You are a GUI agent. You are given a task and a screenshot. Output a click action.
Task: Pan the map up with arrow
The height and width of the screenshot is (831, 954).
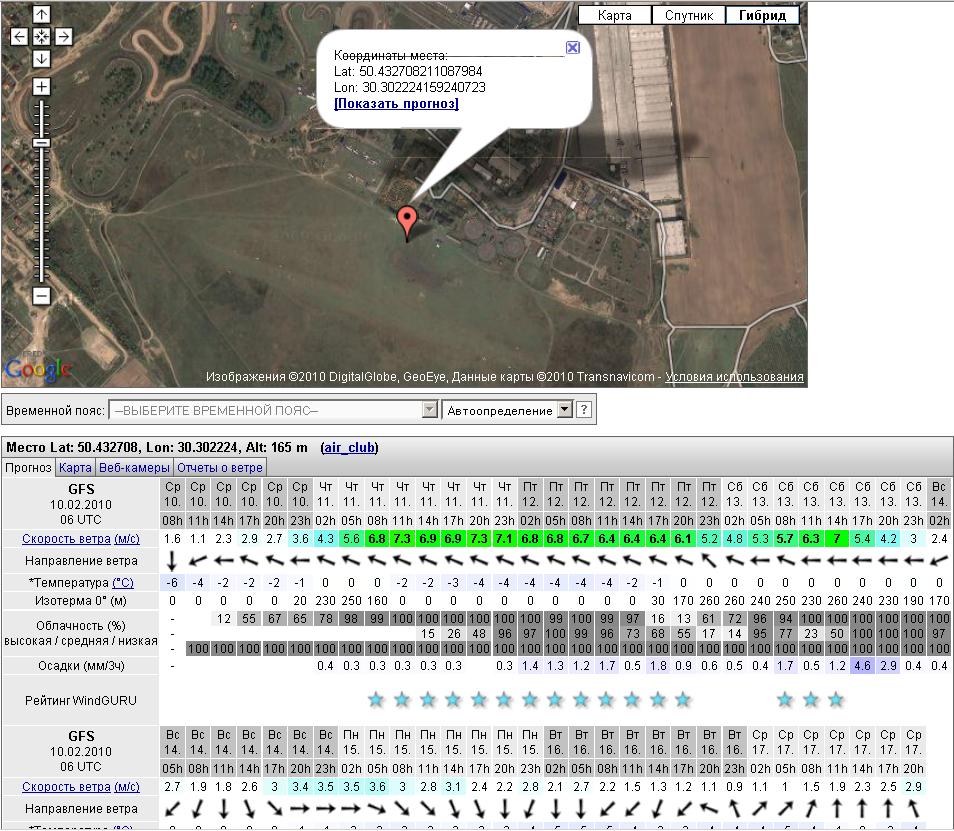click(41, 15)
